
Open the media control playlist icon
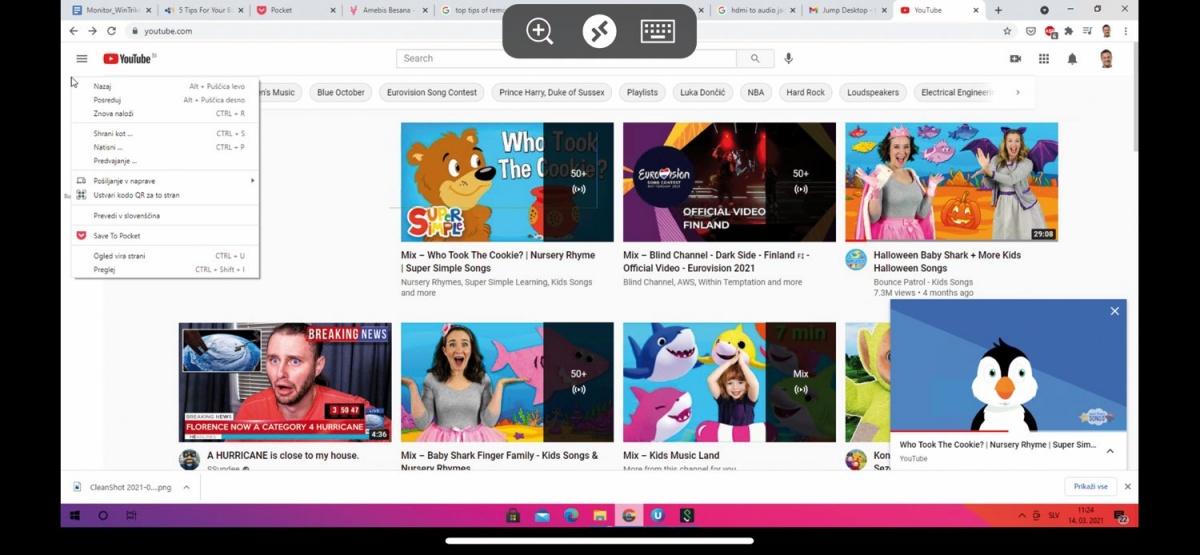(x=1088, y=31)
